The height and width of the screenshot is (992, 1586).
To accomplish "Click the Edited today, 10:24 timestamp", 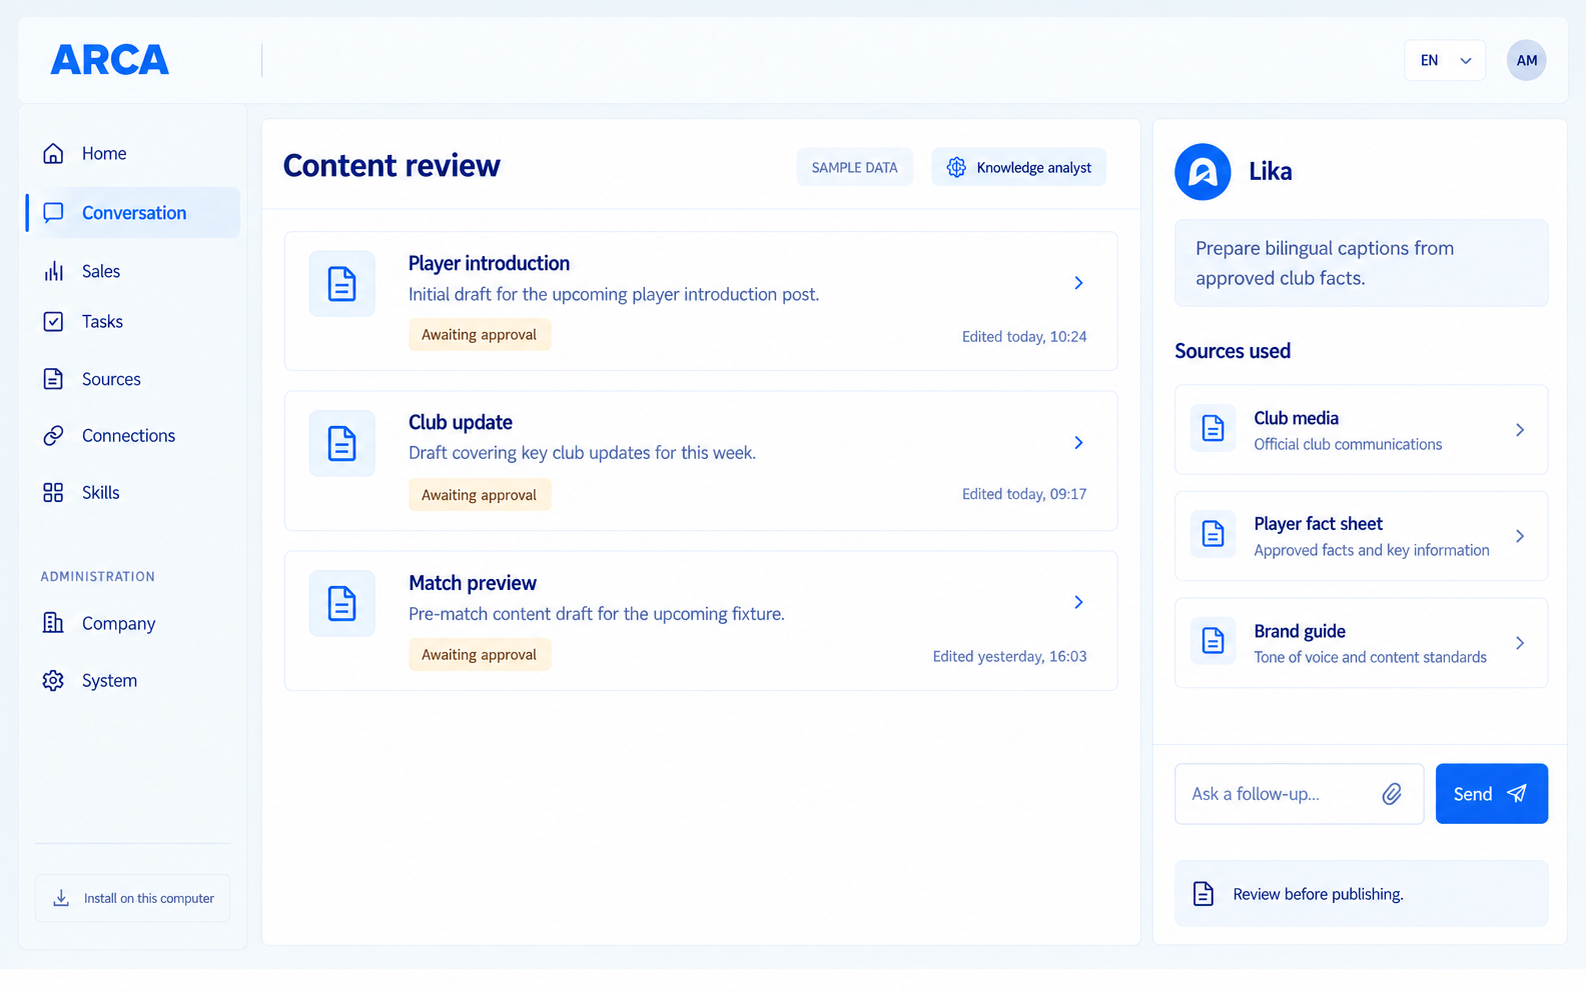I will 1024,337.
